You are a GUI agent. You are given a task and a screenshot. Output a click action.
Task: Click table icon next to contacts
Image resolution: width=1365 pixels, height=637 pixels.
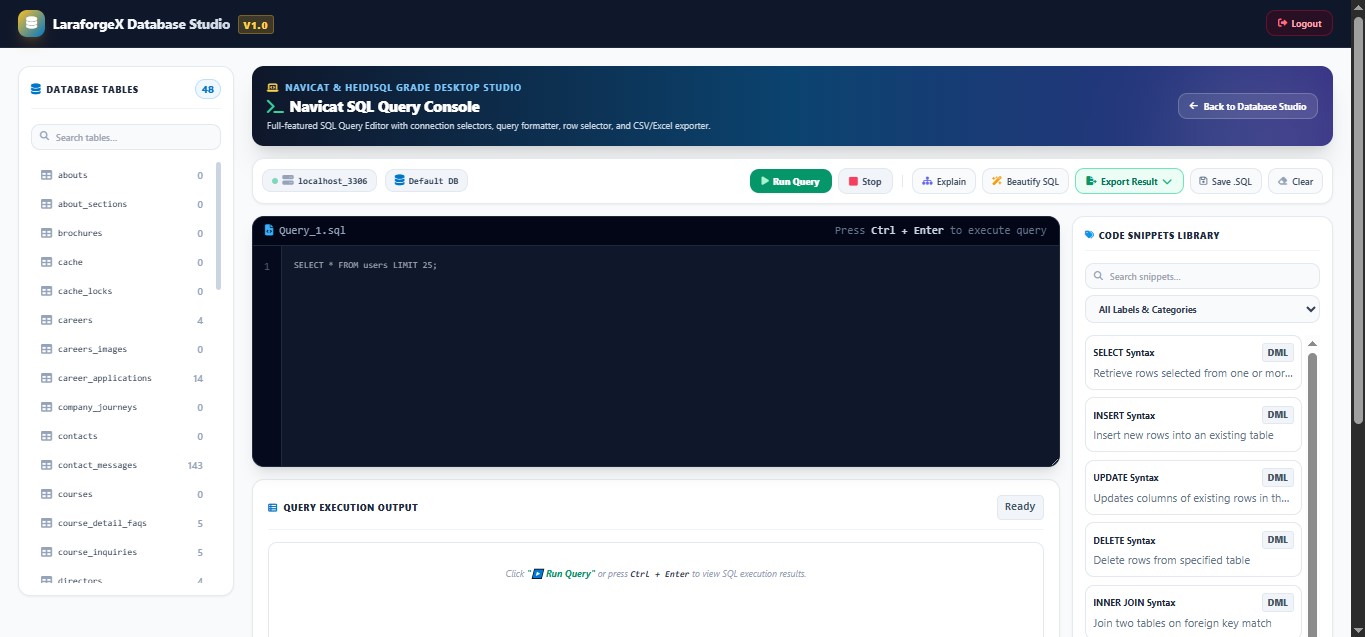click(x=46, y=436)
